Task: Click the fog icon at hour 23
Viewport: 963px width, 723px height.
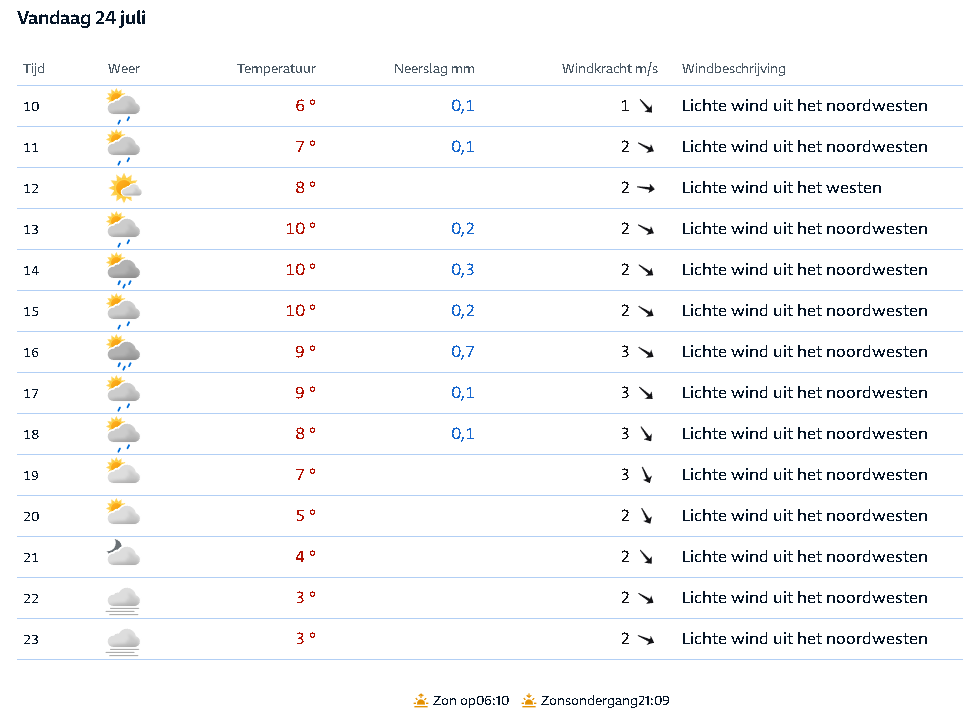Action: [x=123, y=642]
